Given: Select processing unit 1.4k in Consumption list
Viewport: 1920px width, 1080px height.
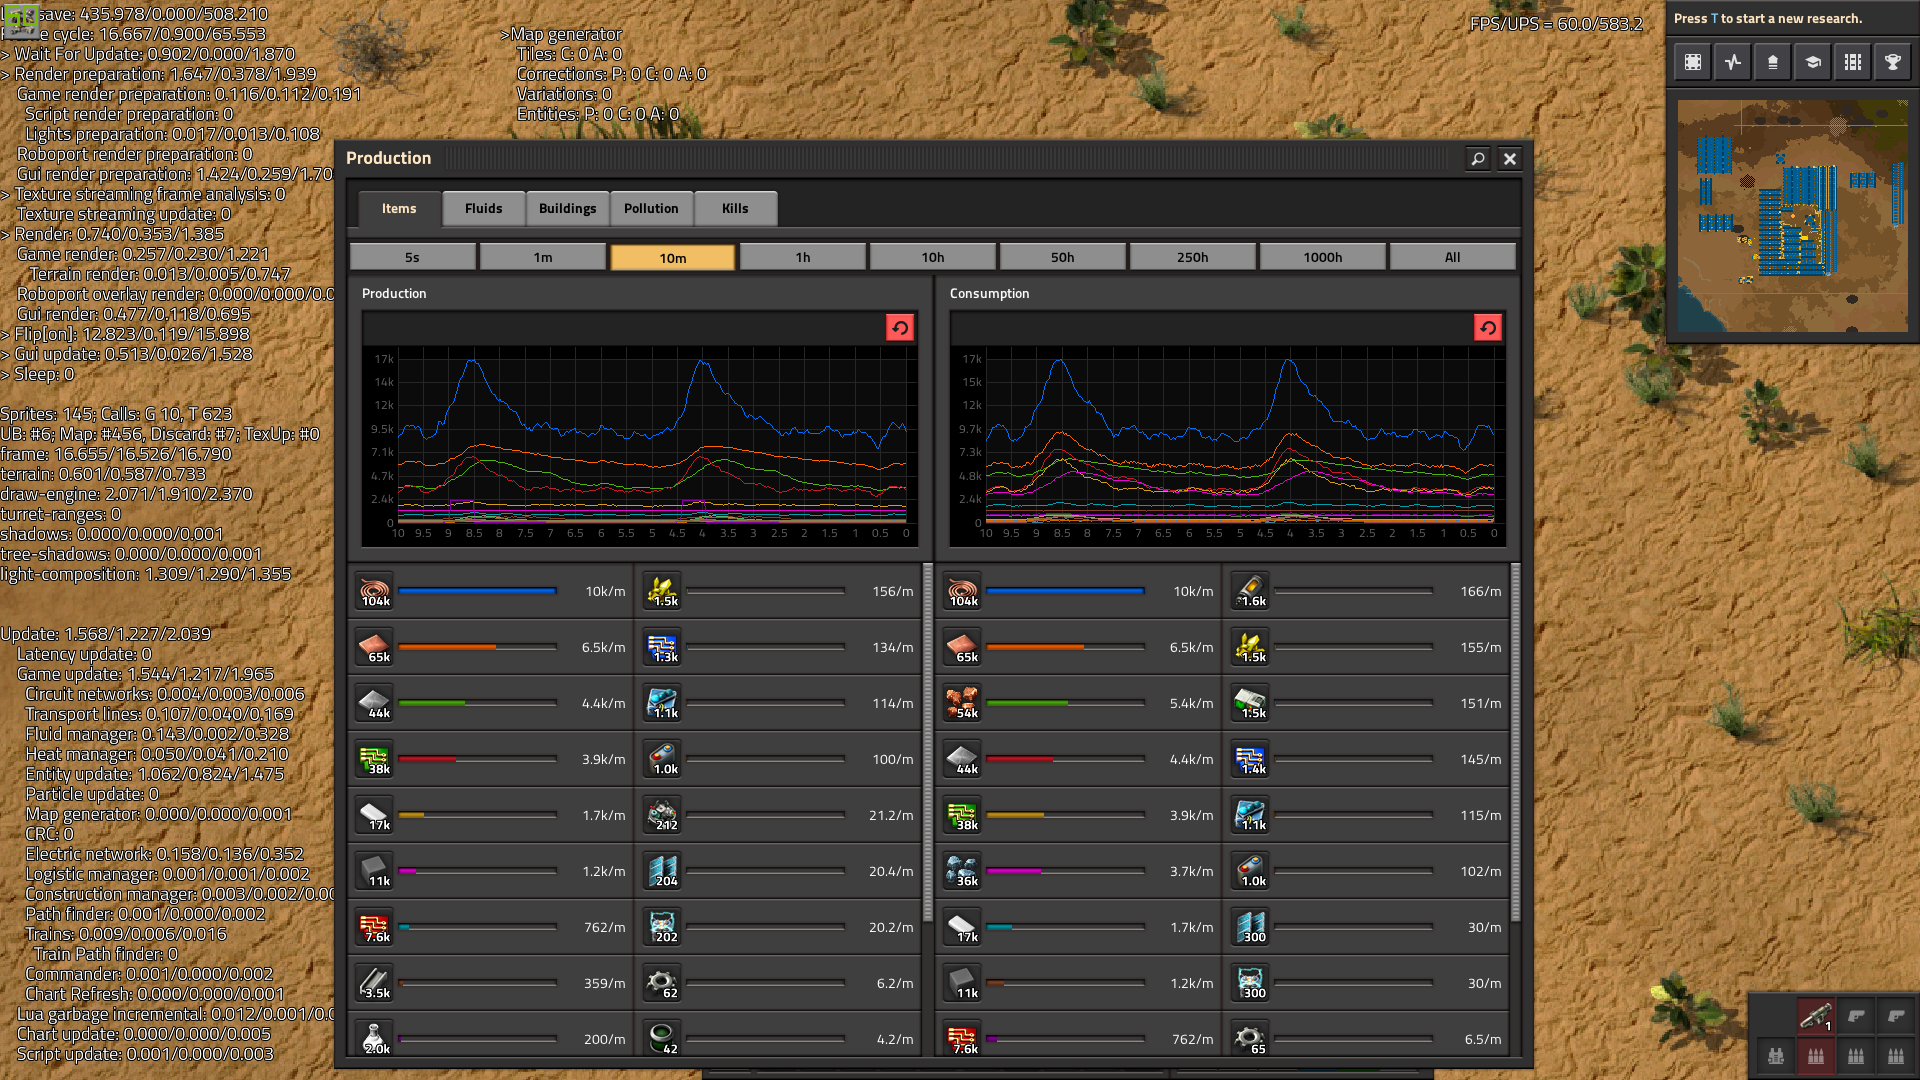Looking at the screenshot, I should tap(1251, 759).
